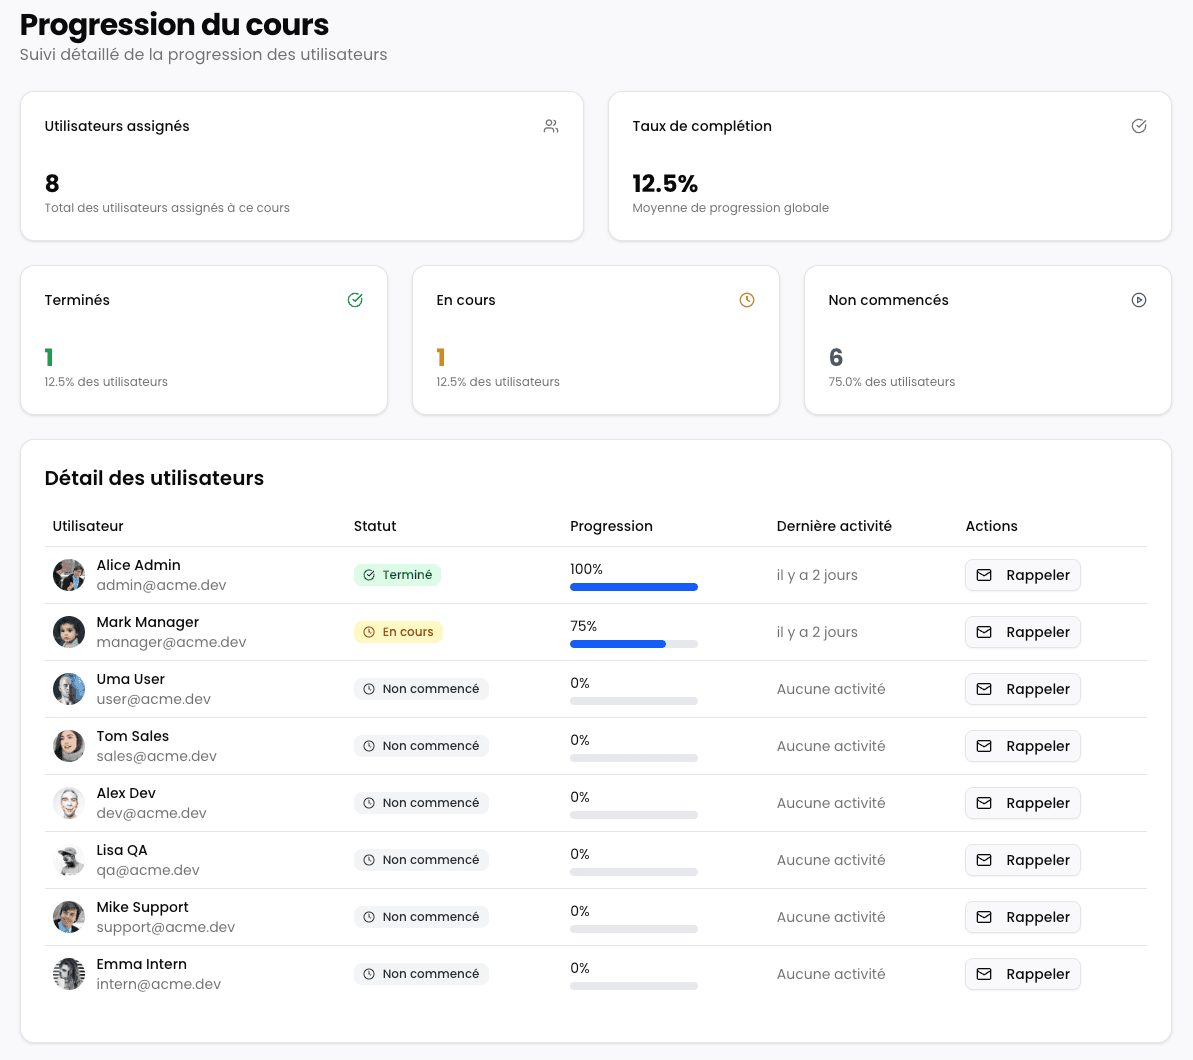The image size is (1193, 1060).
Task: Click the envelope icon in Alice Admin's row
Action: (x=984, y=575)
